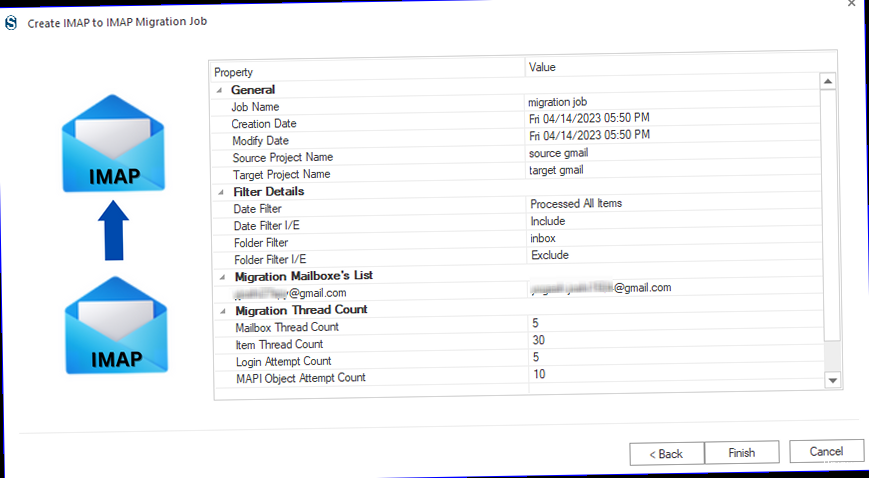Screen dimensions: 869x478
Task: Go to previous step with Back button
Action: (x=665, y=453)
